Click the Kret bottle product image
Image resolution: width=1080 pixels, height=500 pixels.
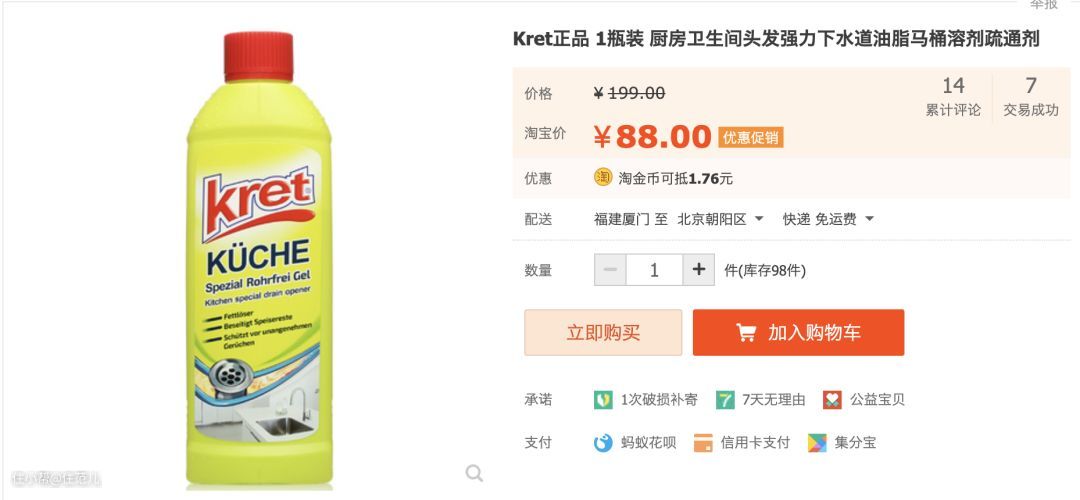[x=259, y=258]
